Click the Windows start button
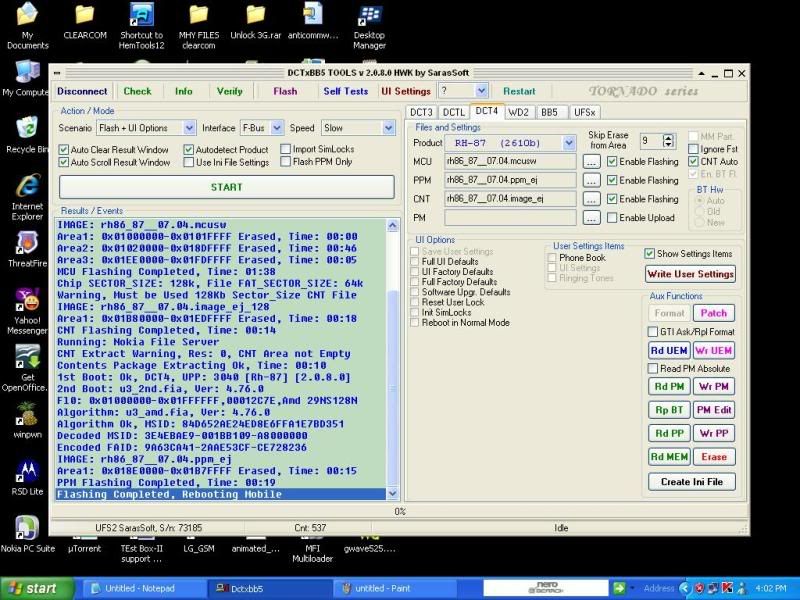This screenshot has height=600, width=800. [x=35, y=588]
